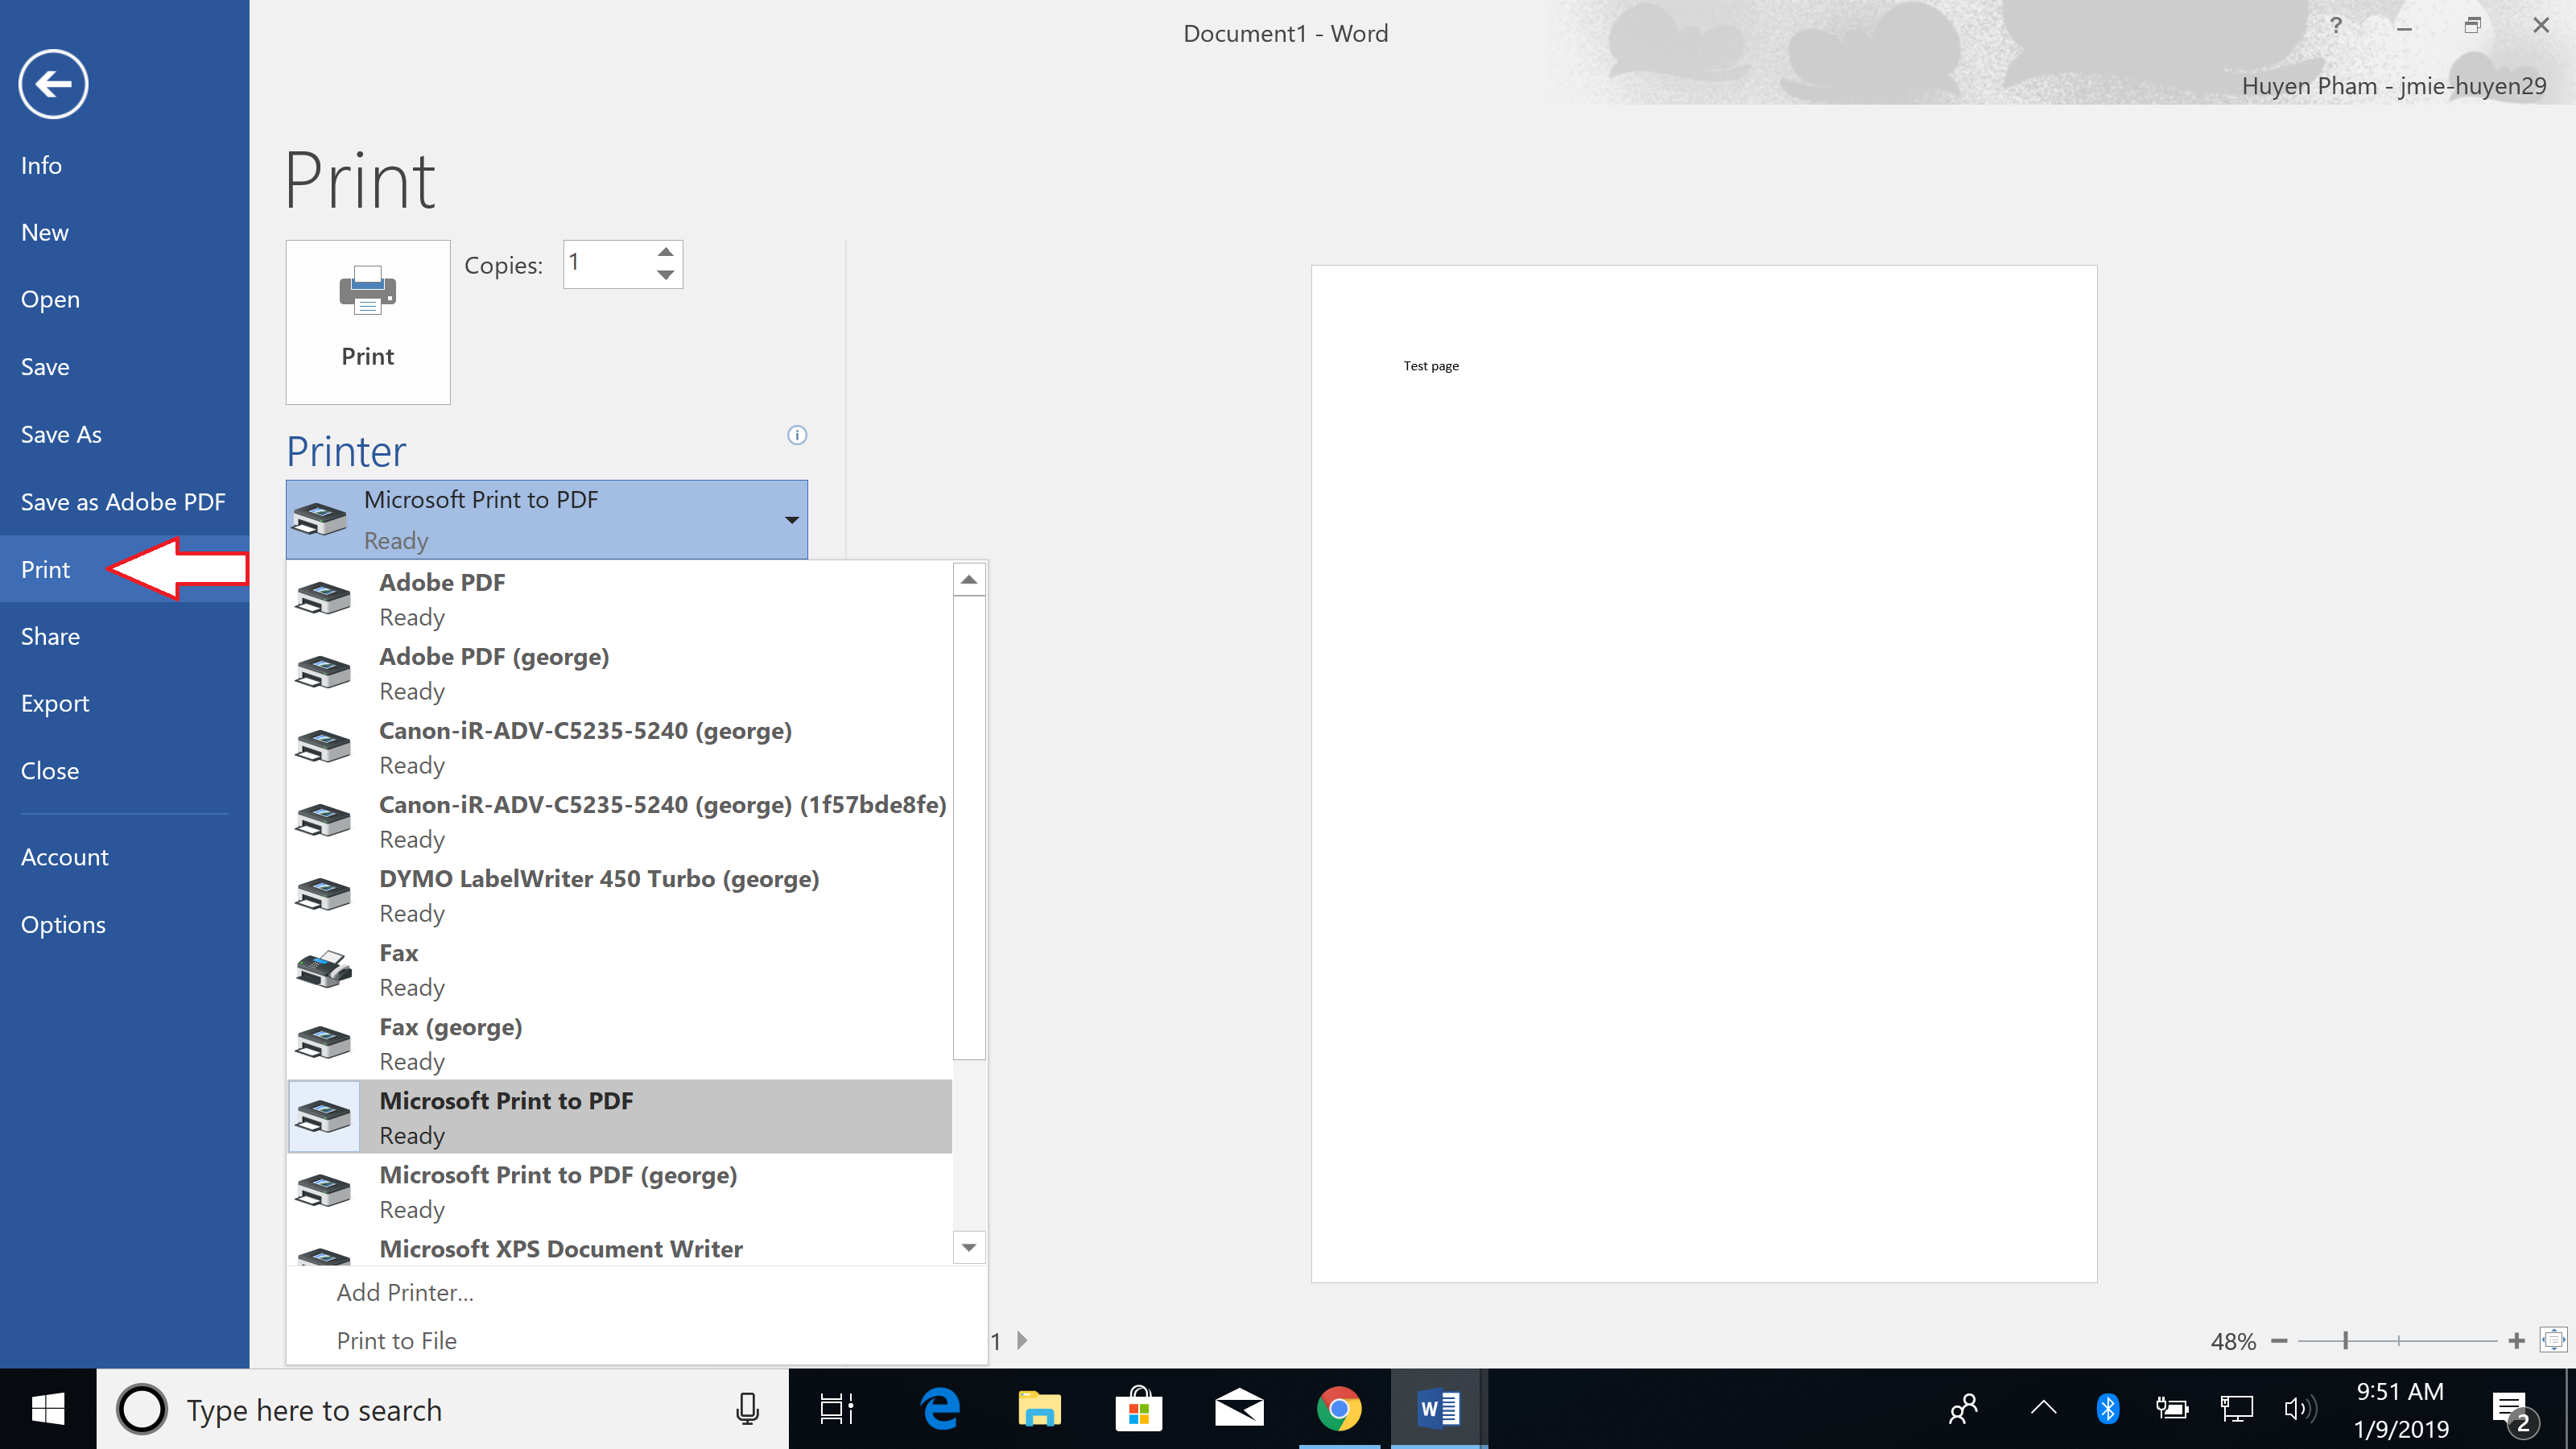Choose the Canon printer ending 1f57bde8fe
This screenshot has width=2576, height=1449.
tap(620, 821)
